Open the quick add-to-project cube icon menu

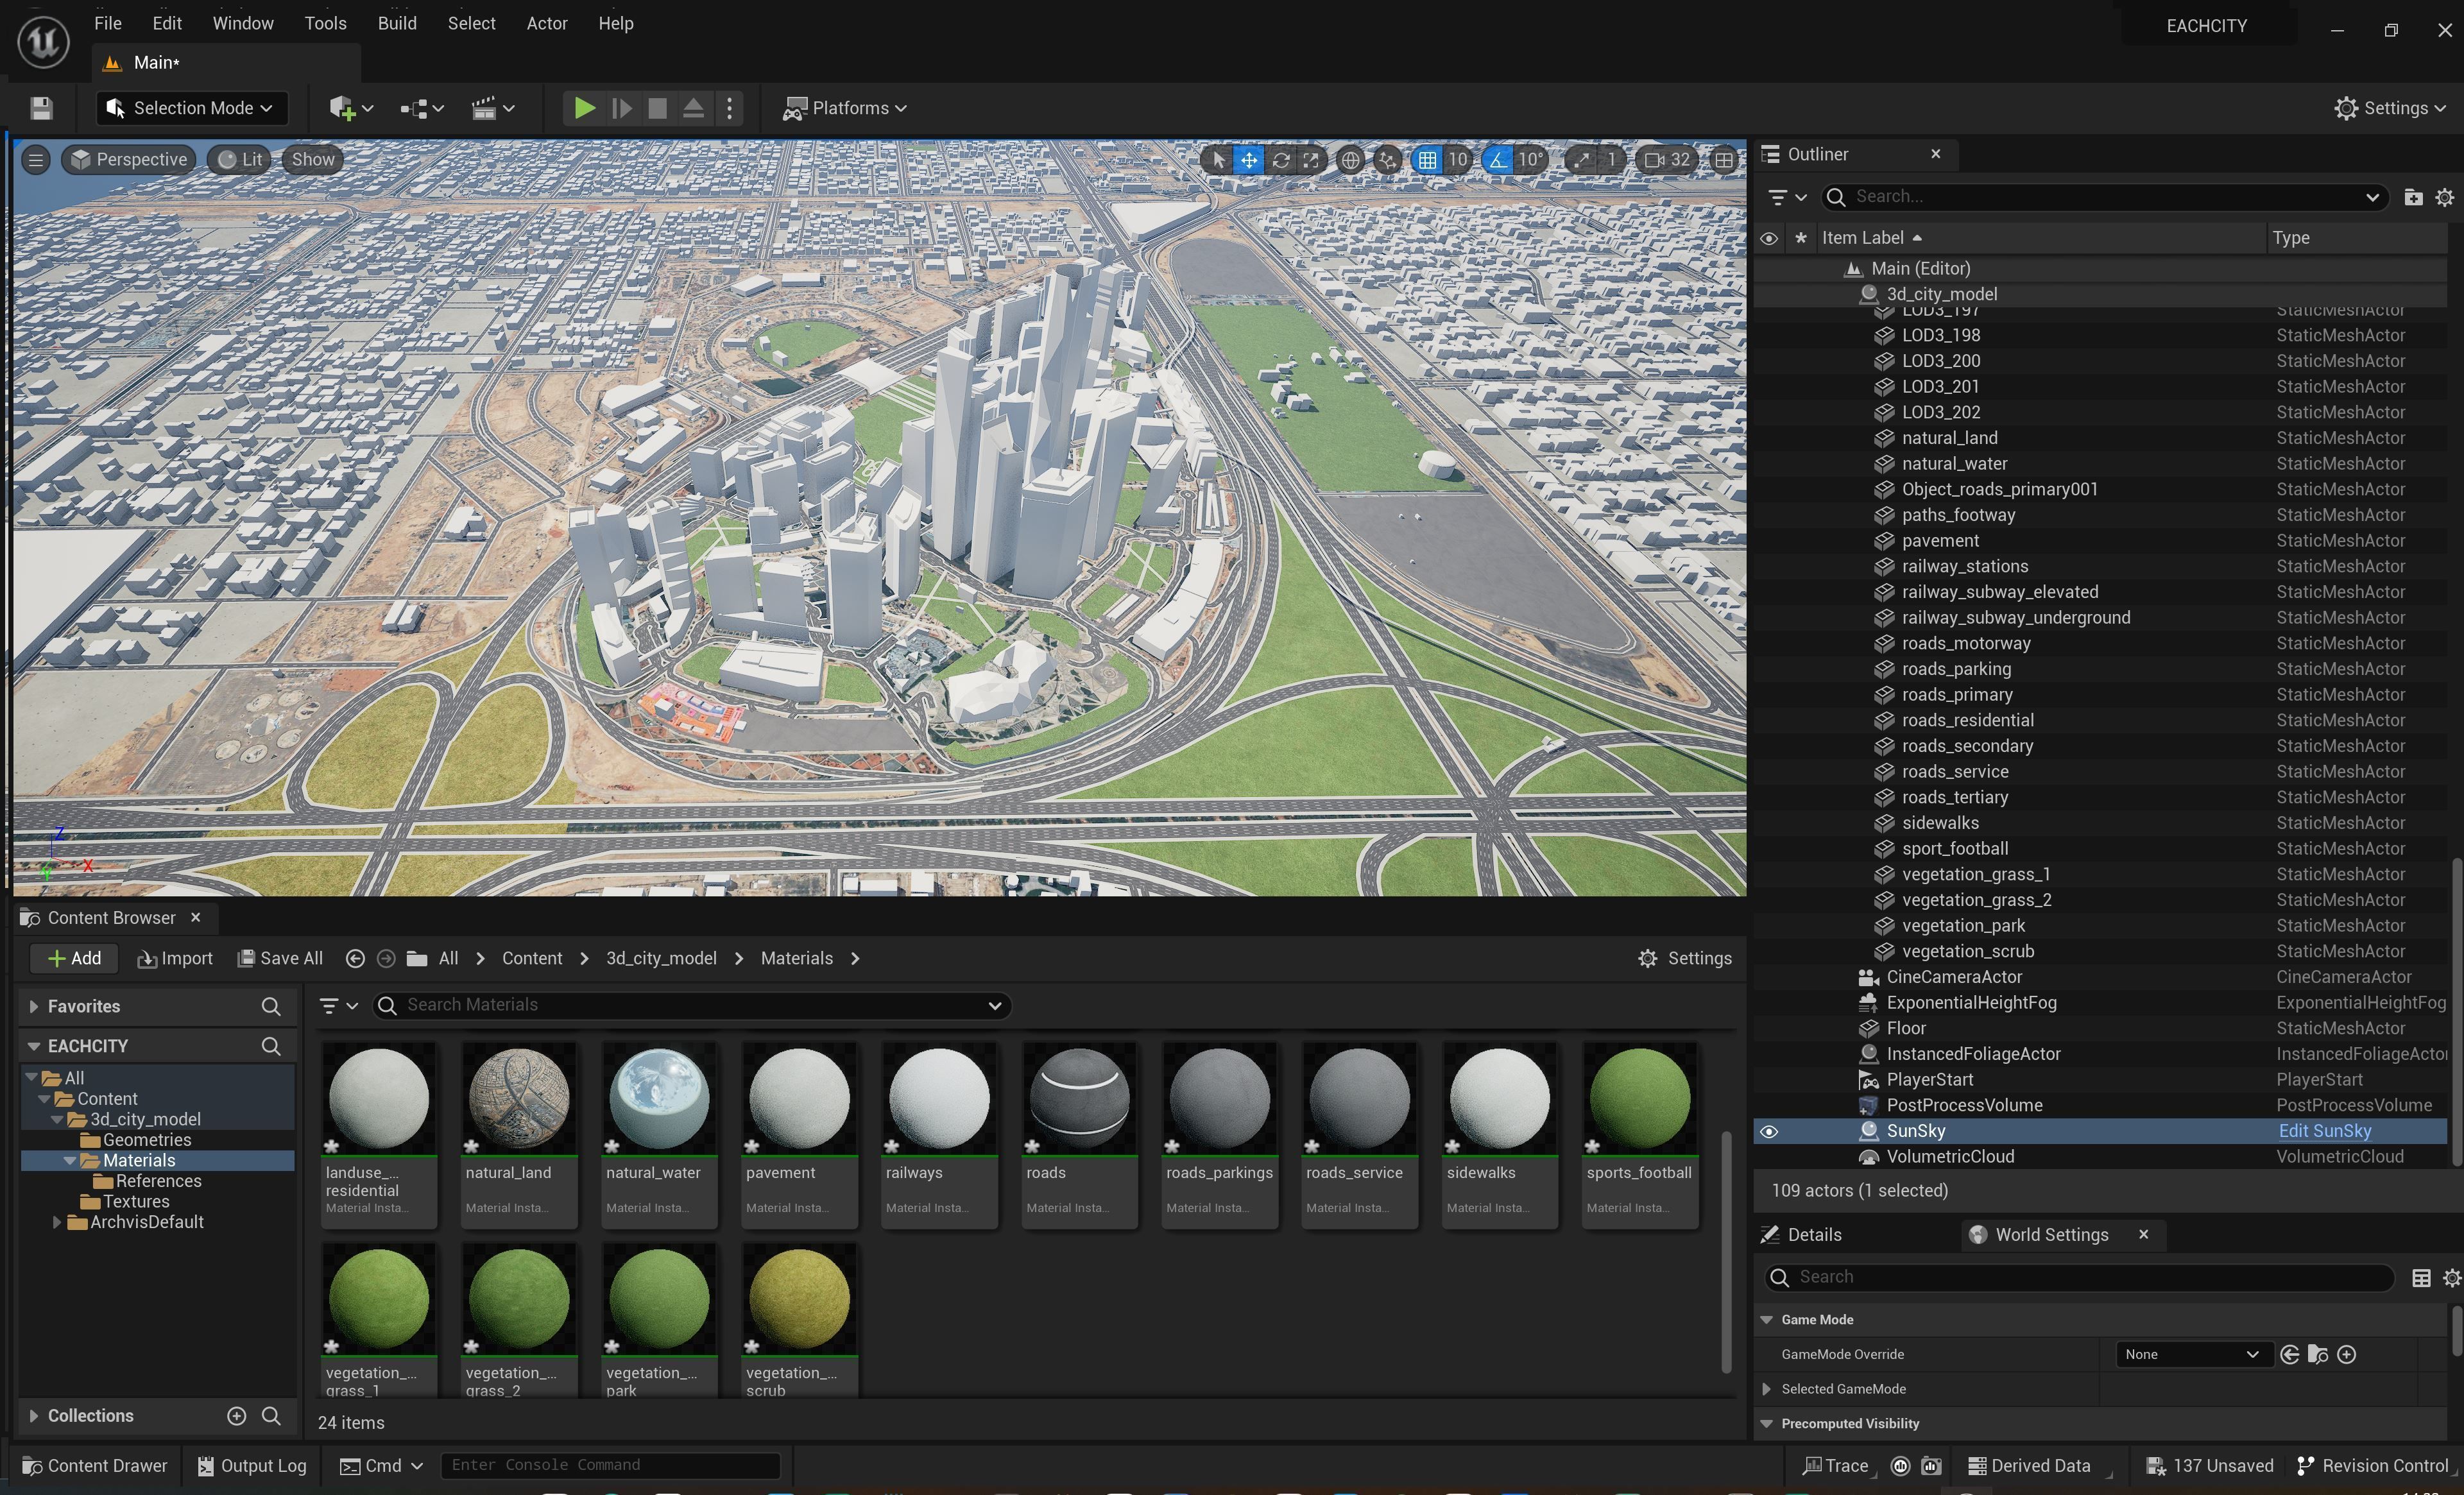(350, 108)
